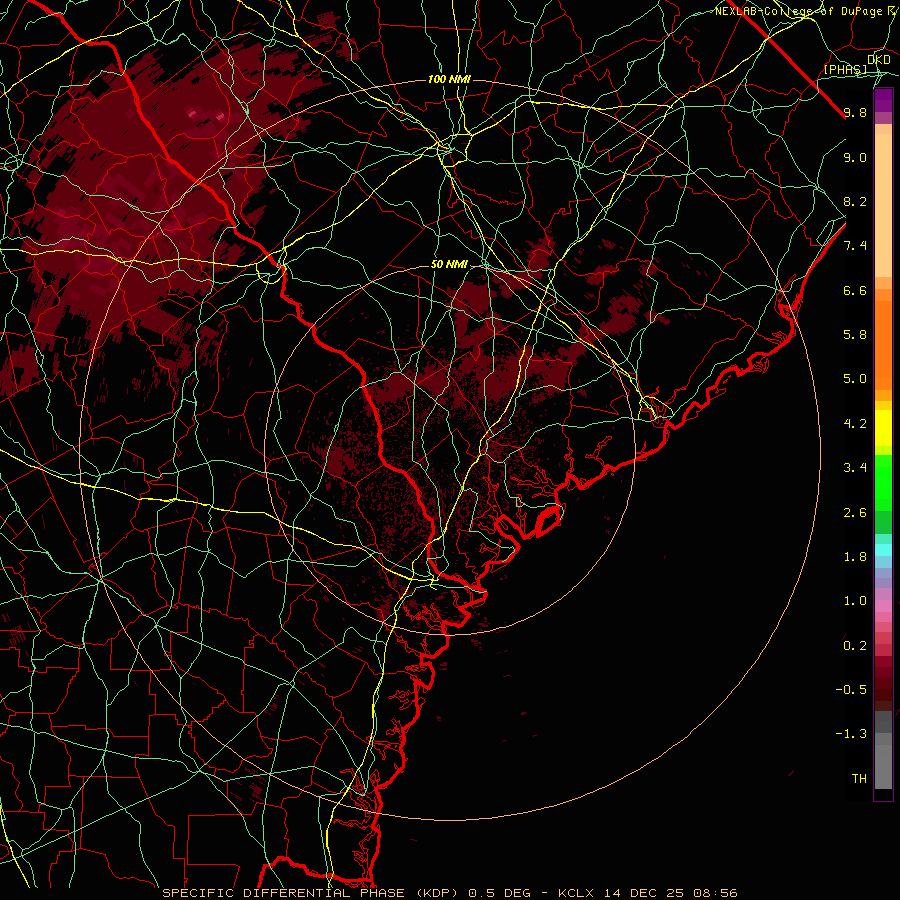The width and height of the screenshot is (900, 900).
Task: Click the 1.8 value on the scale
Action: tap(855, 557)
